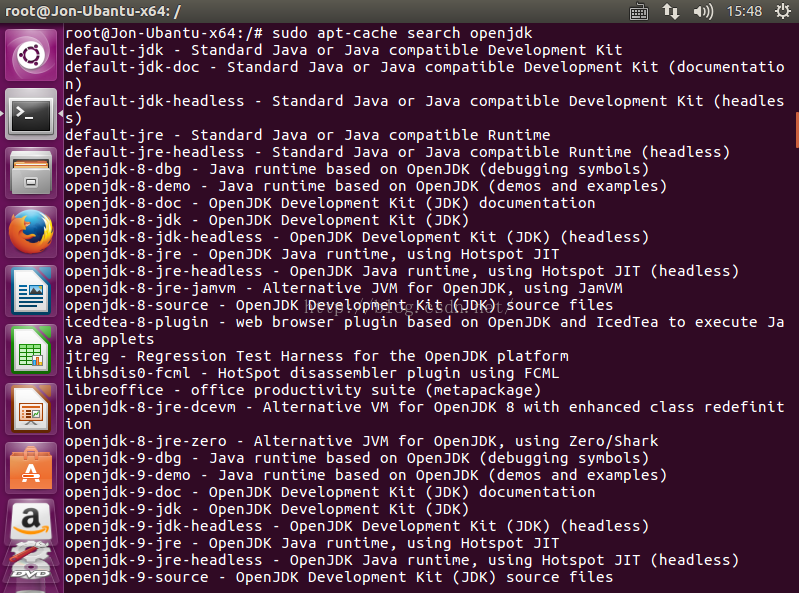The height and width of the screenshot is (593, 799).
Task: Click the Terminal icon in the launcher
Action: click(x=31, y=114)
